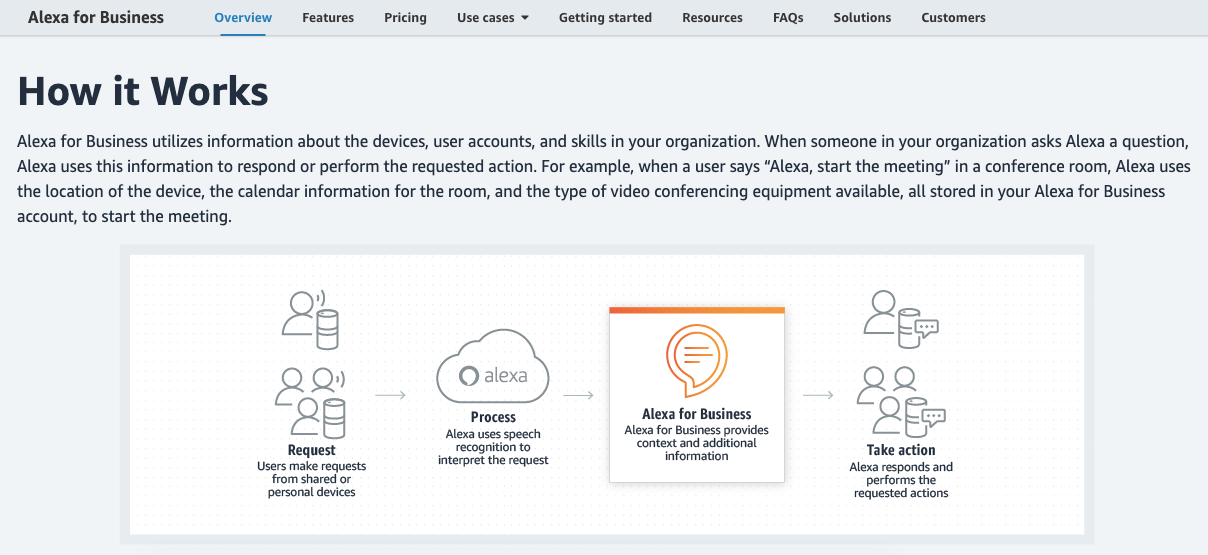Screen dimensions: 1208x555
Task: Go to the Features tab
Action: [328, 17]
